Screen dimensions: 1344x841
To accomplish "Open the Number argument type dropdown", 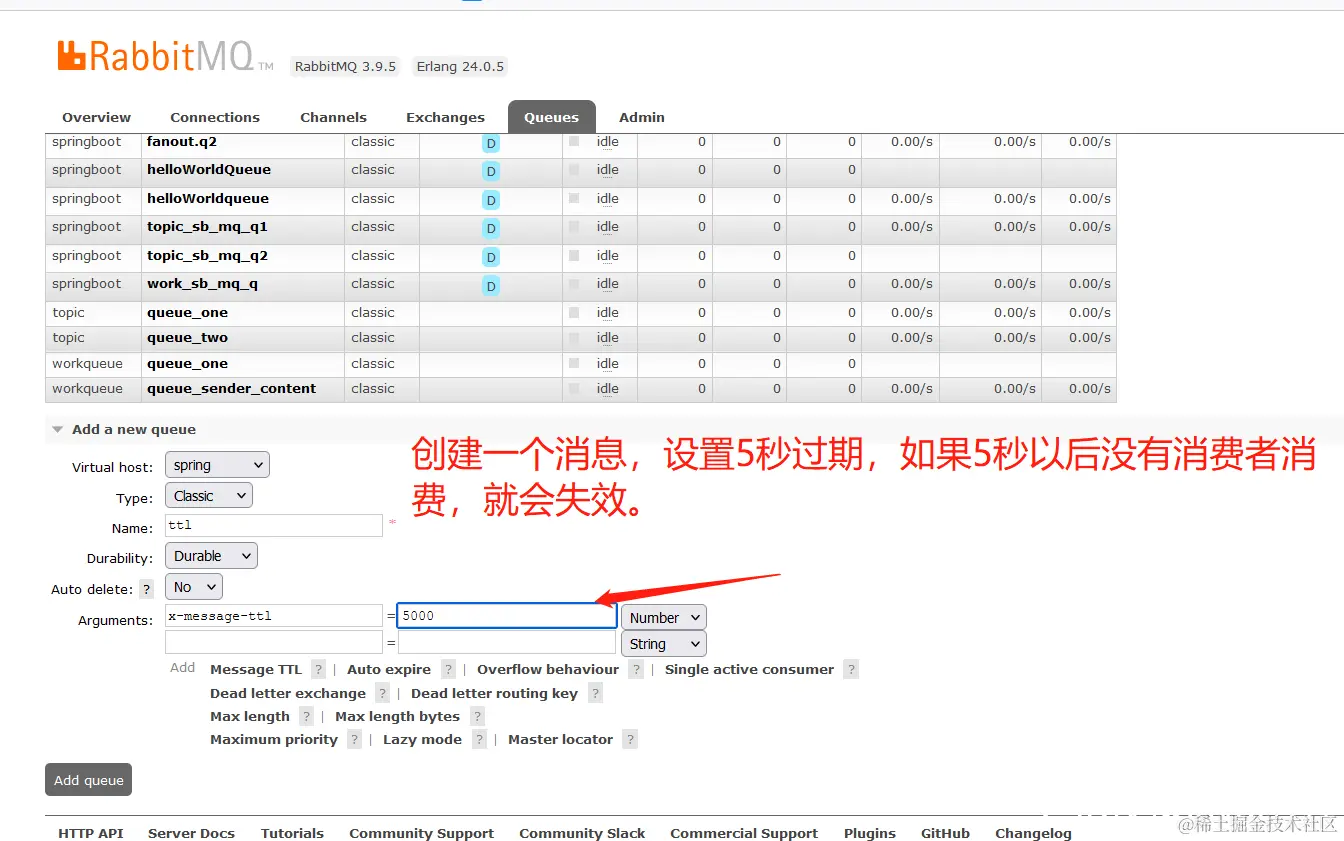I will [664, 618].
